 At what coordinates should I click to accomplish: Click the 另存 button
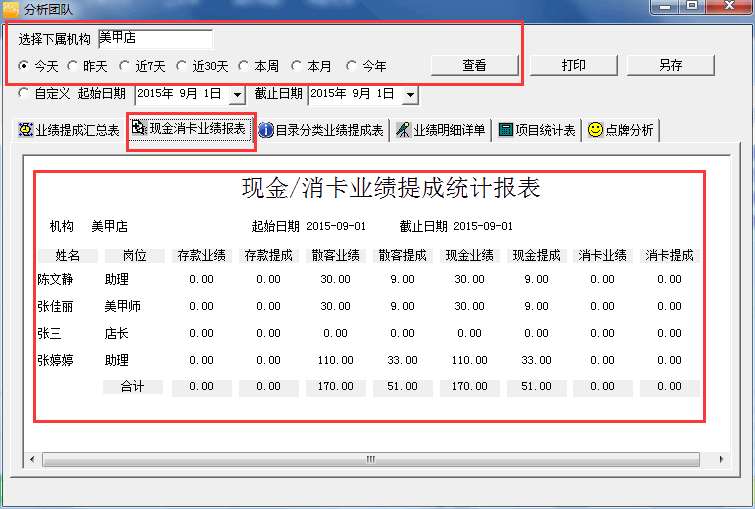[x=671, y=65]
